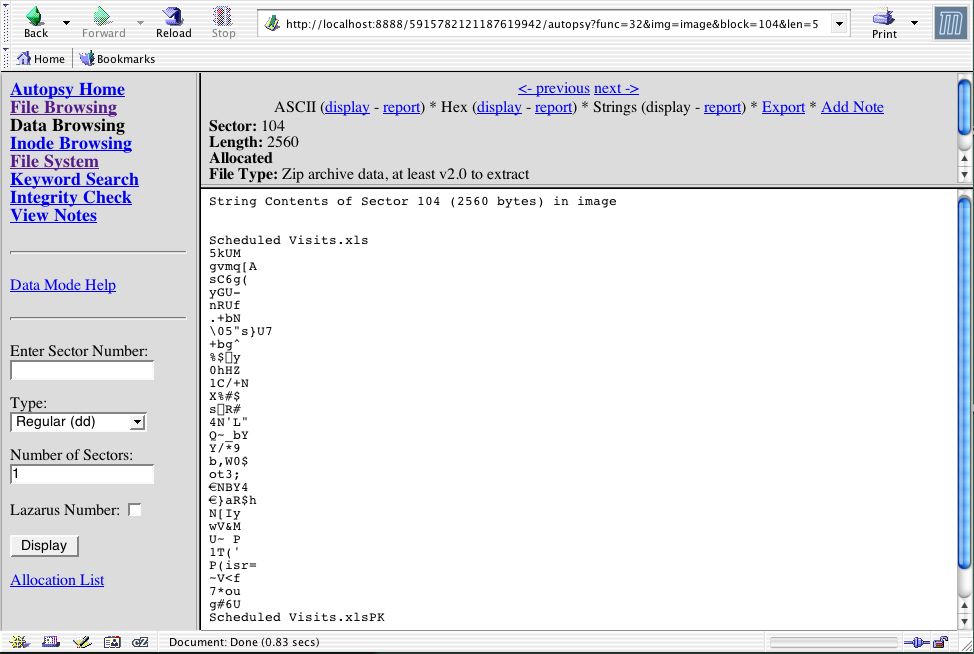Go to the Keyword Search section

pyautogui.click(x=74, y=180)
